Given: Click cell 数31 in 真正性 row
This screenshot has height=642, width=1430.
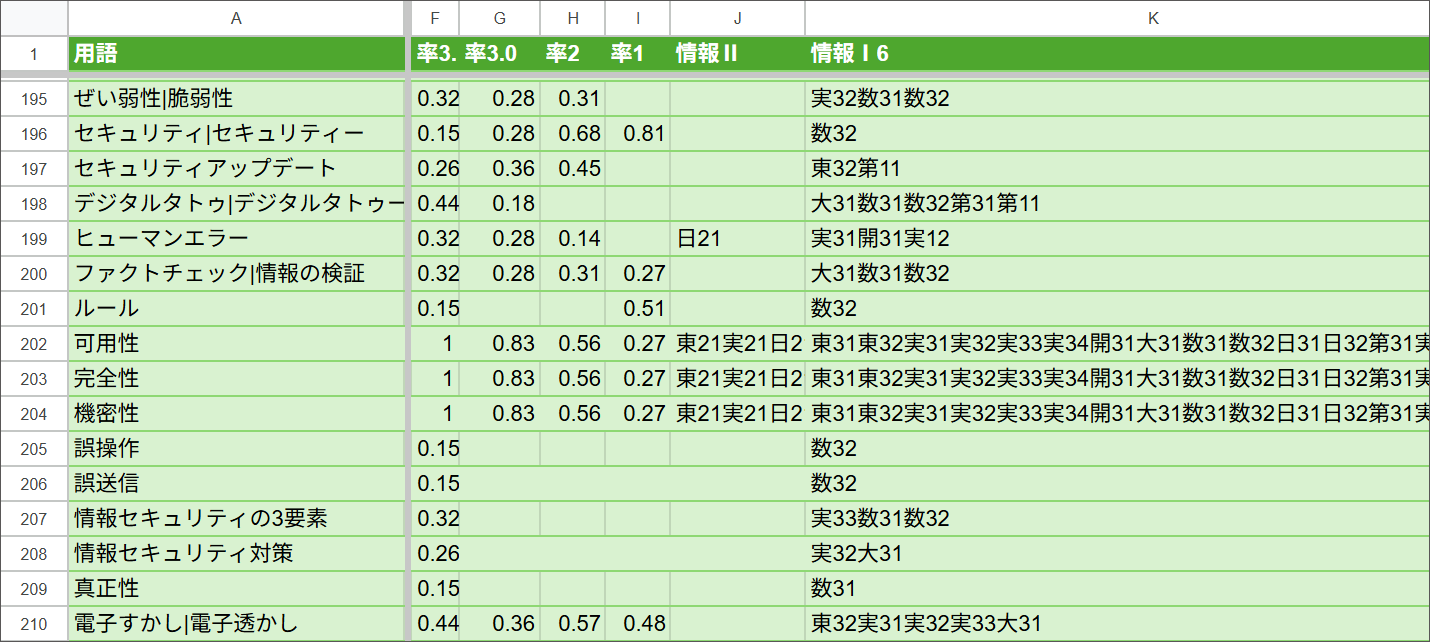Looking at the screenshot, I should coord(1117,588).
